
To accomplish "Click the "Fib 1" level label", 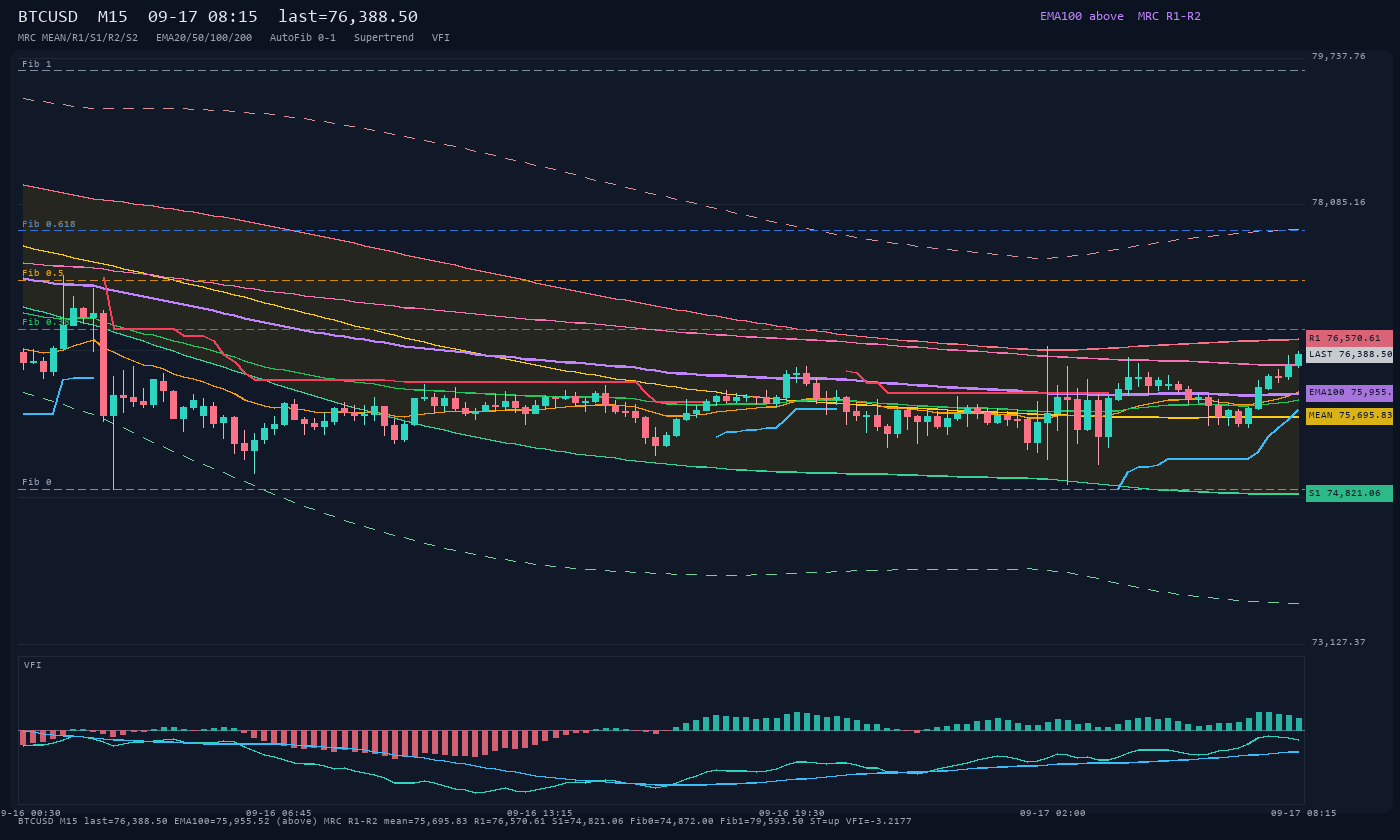I will coord(37,64).
